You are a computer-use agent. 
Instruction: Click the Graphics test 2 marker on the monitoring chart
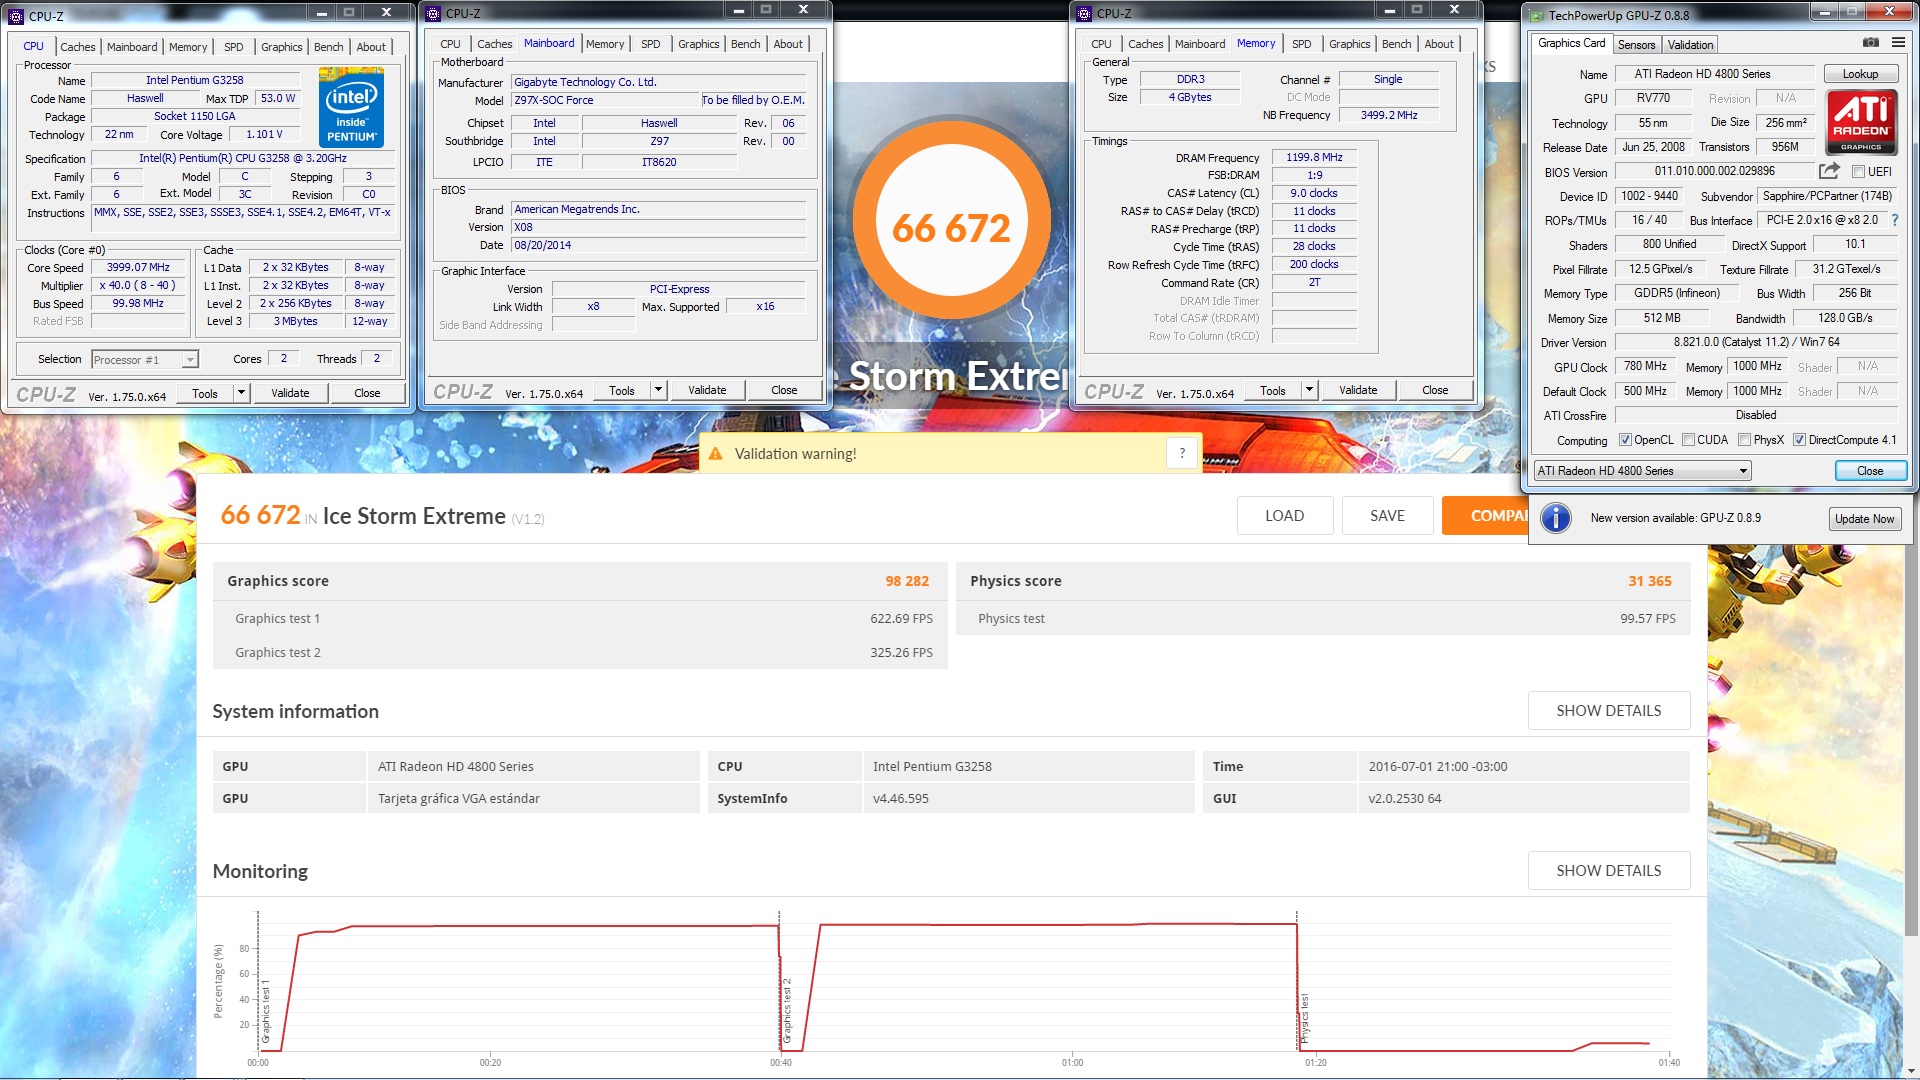787,1011
